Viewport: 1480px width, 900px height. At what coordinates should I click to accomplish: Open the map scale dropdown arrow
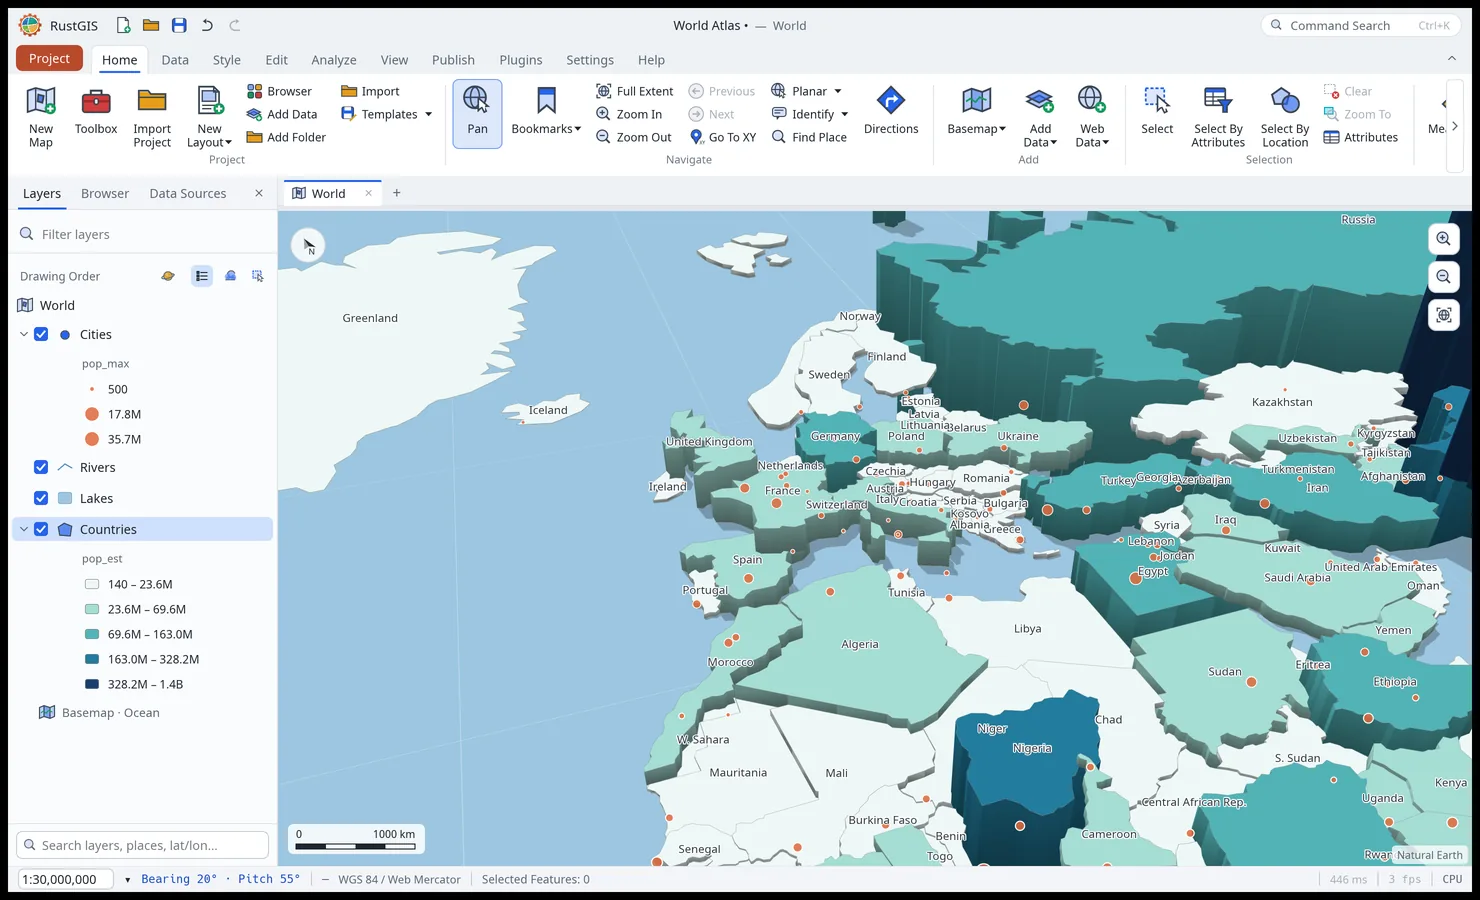point(127,880)
